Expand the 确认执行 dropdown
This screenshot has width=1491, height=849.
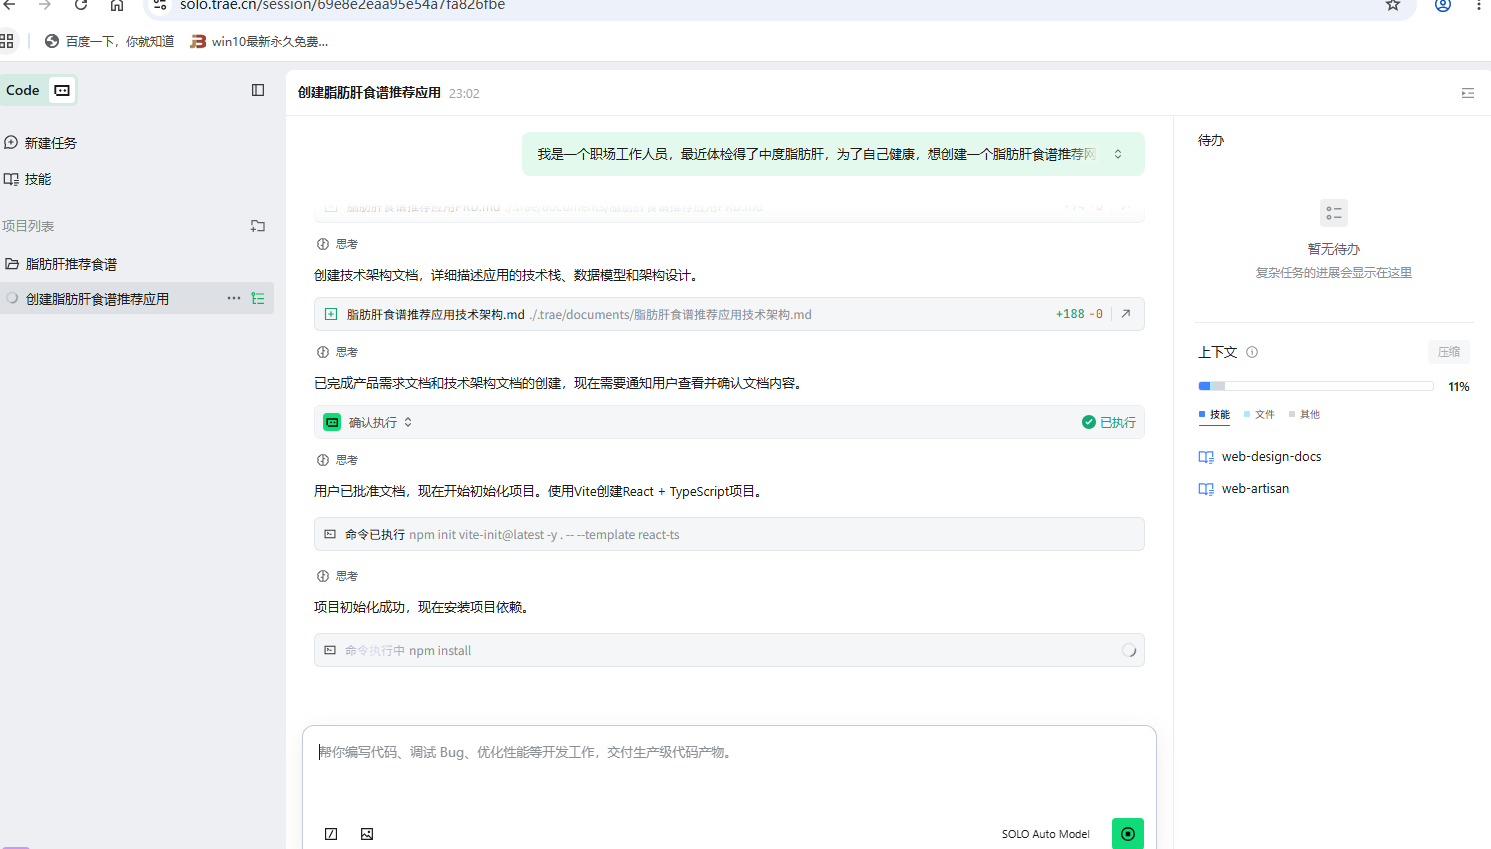[x=408, y=422]
